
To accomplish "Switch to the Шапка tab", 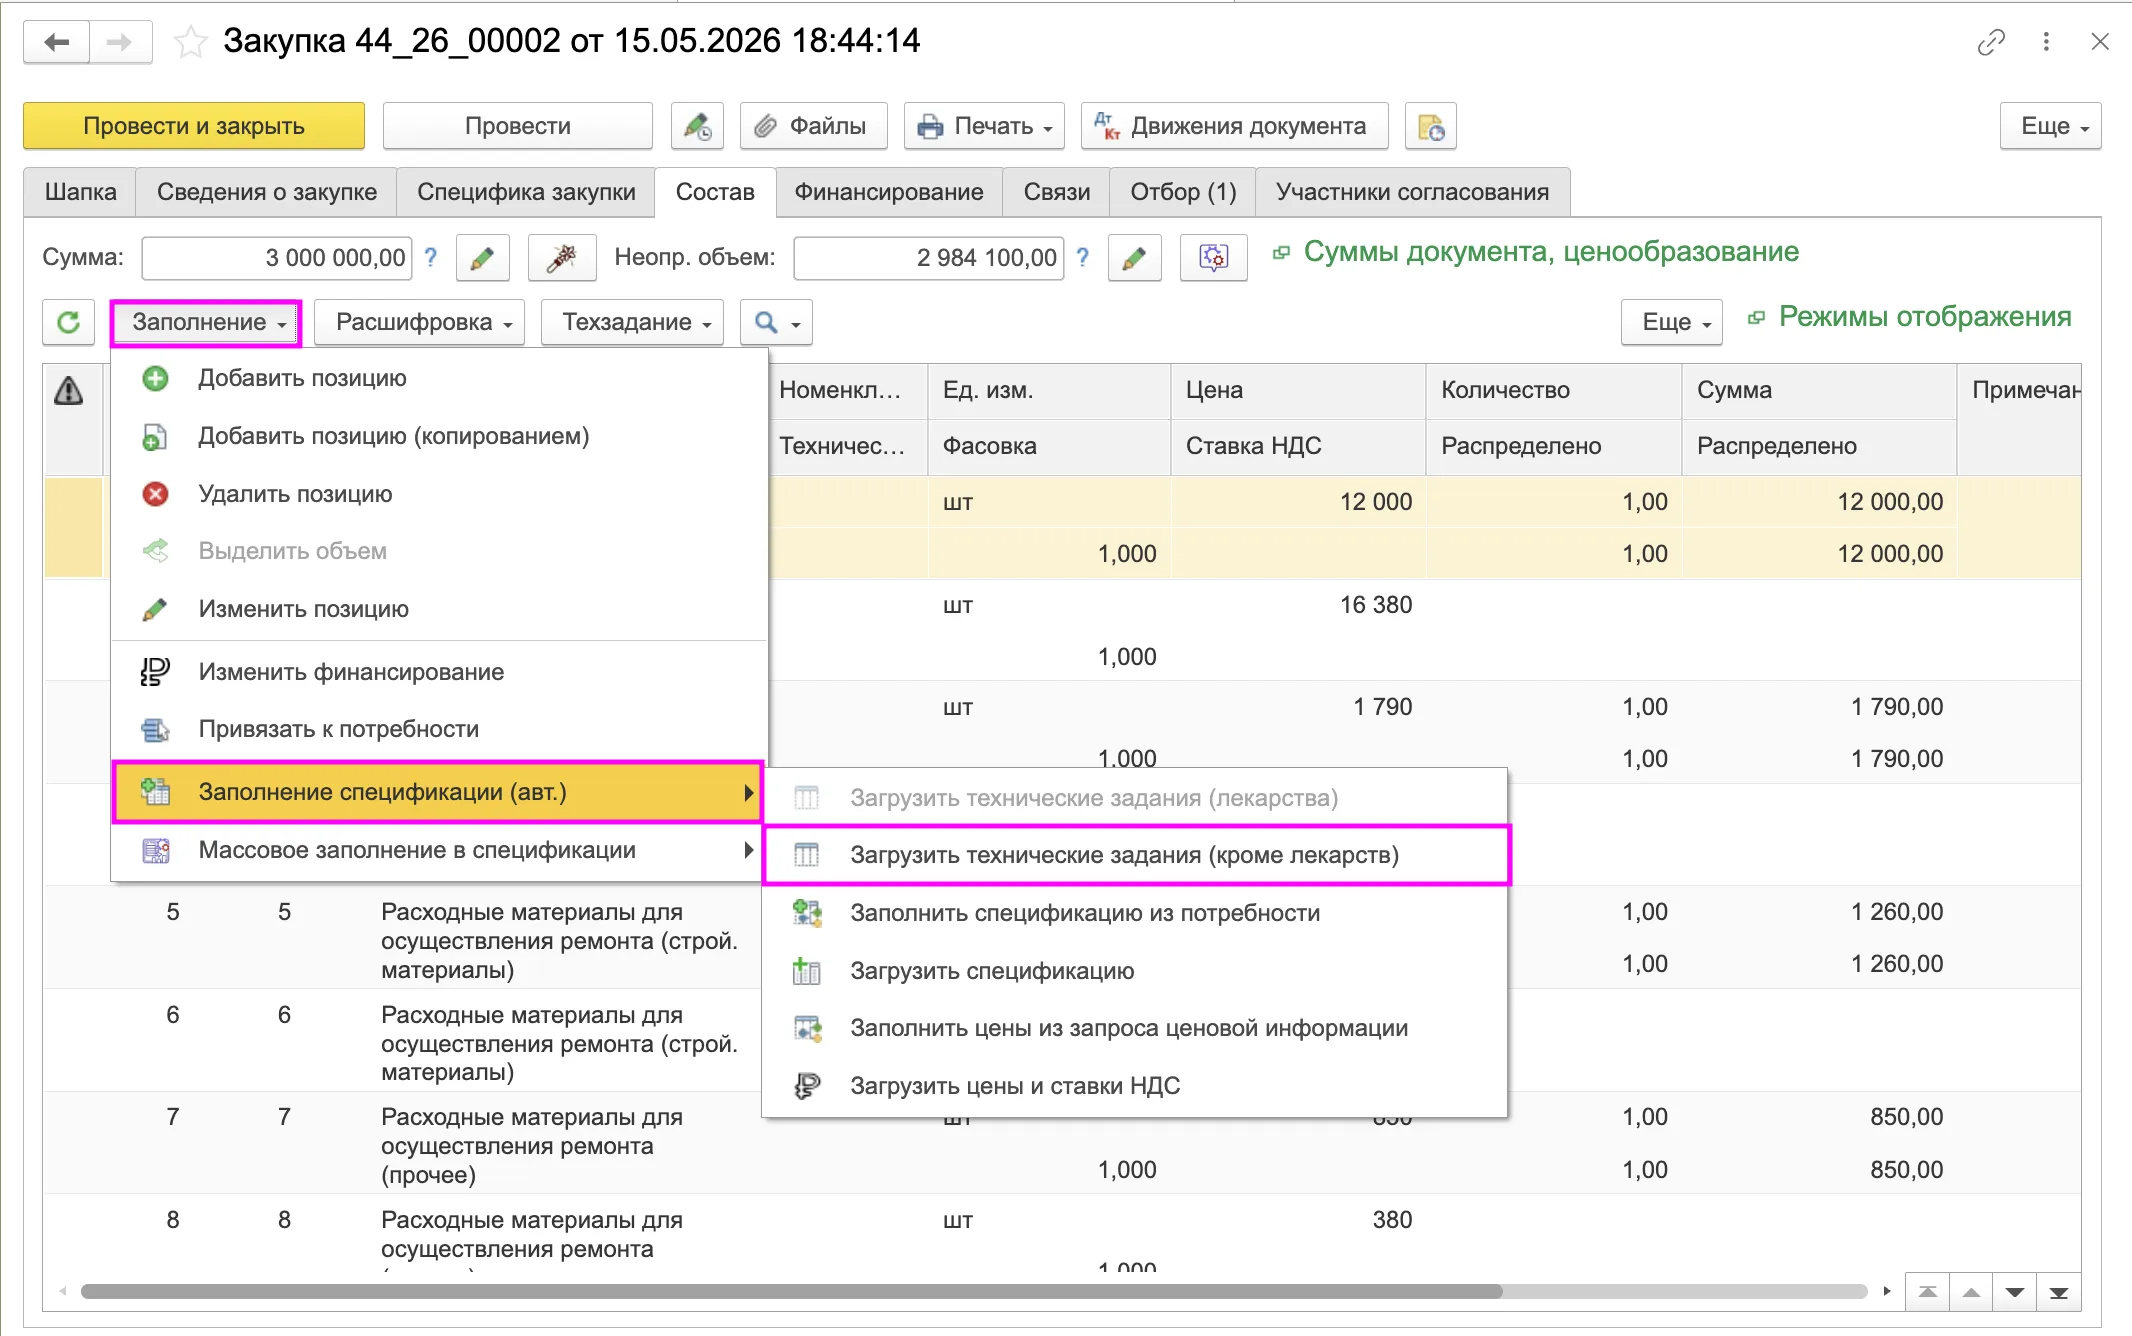I will (x=80, y=192).
